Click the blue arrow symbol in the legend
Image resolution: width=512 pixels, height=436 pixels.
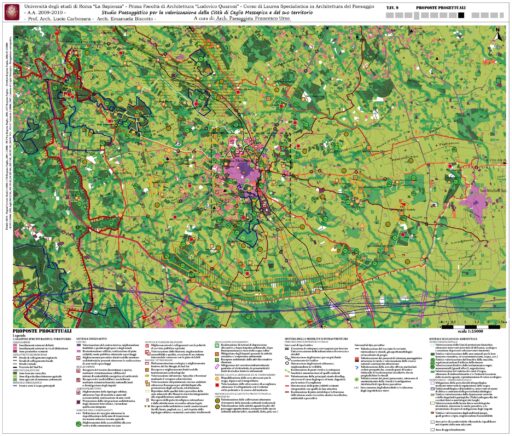tap(357, 368)
